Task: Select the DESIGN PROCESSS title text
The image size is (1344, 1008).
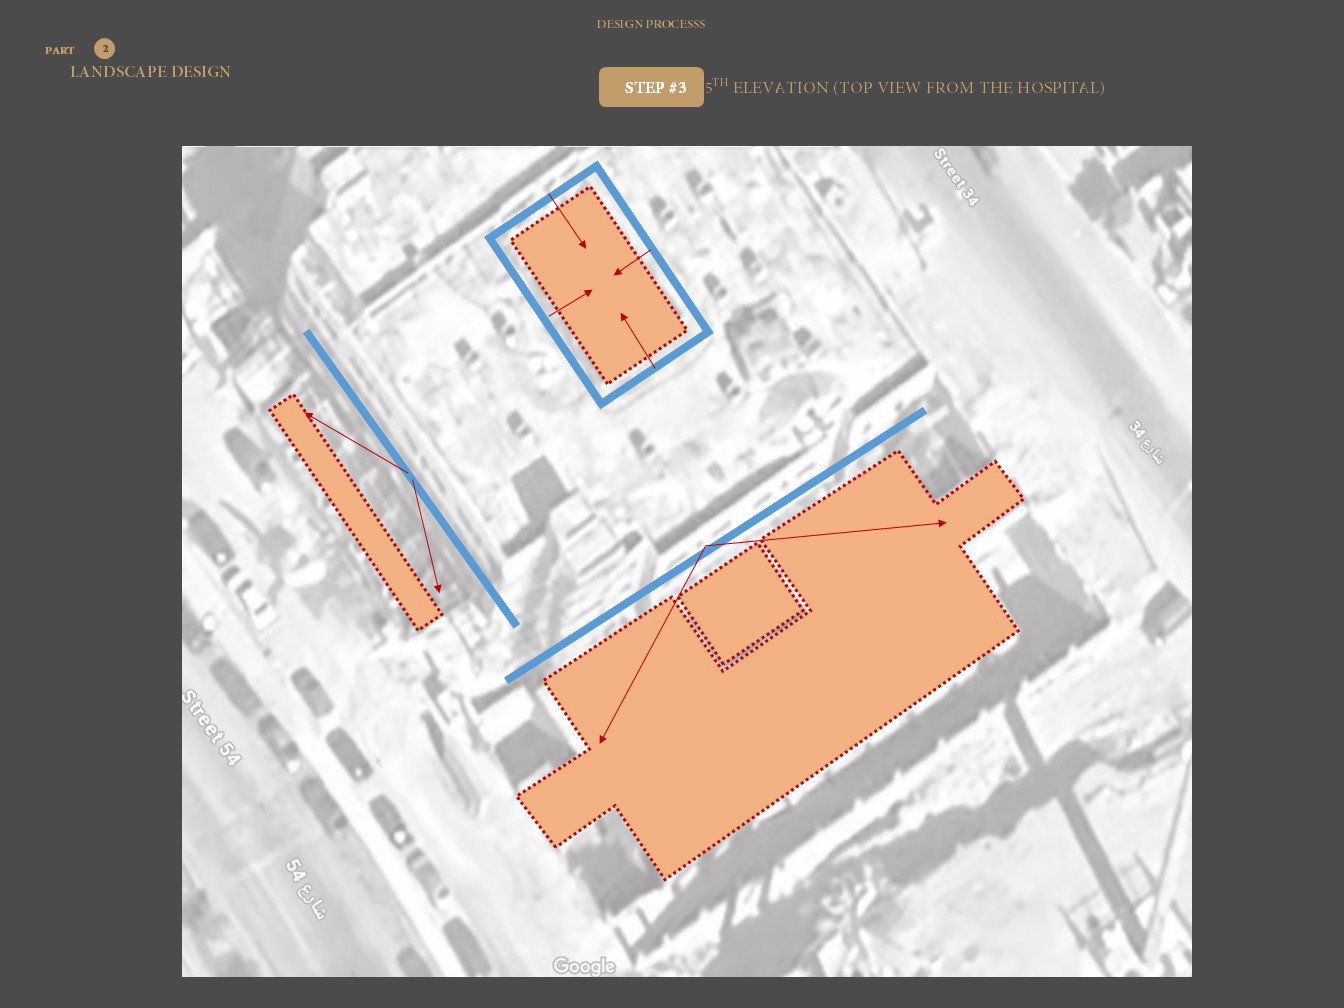Action: pos(650,24)
